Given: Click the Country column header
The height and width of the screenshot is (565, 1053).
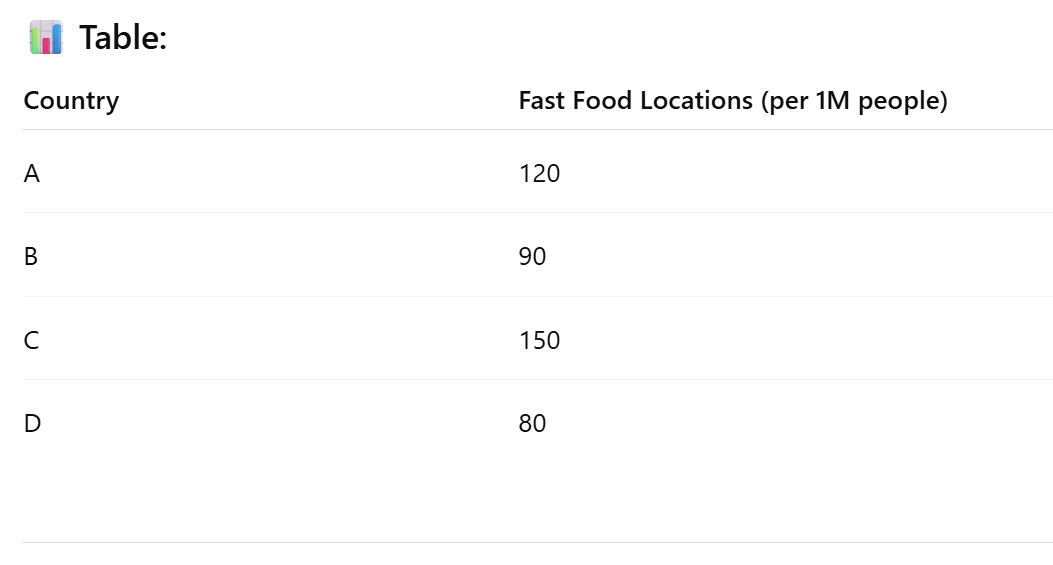Looking at the screenshot, I should click(71, 101).
